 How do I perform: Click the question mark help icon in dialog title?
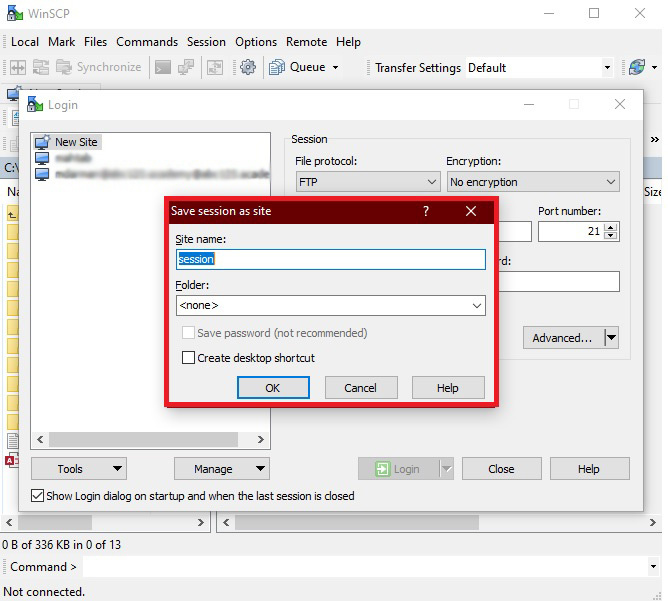tap(426, 211)
